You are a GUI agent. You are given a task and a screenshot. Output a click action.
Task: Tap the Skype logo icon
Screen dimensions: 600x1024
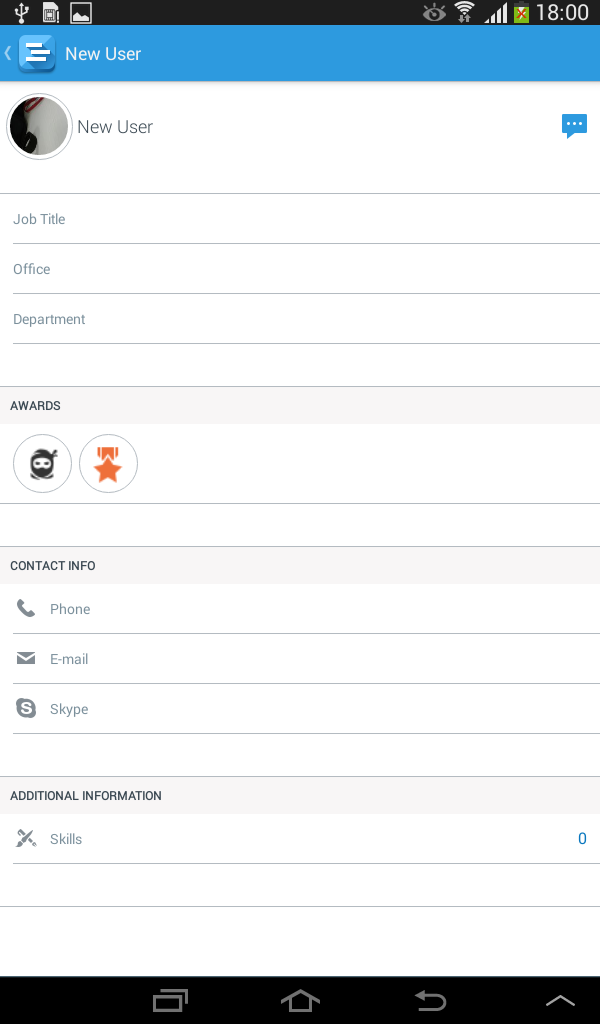pos(26,708)
